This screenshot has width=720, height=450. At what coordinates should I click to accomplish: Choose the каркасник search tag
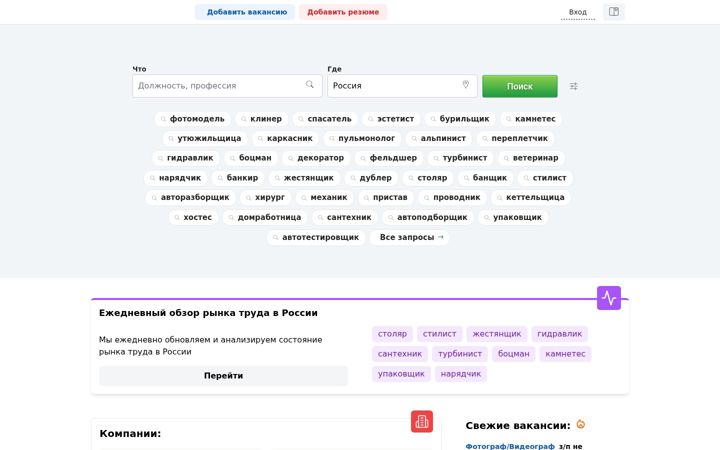(286, 138)
